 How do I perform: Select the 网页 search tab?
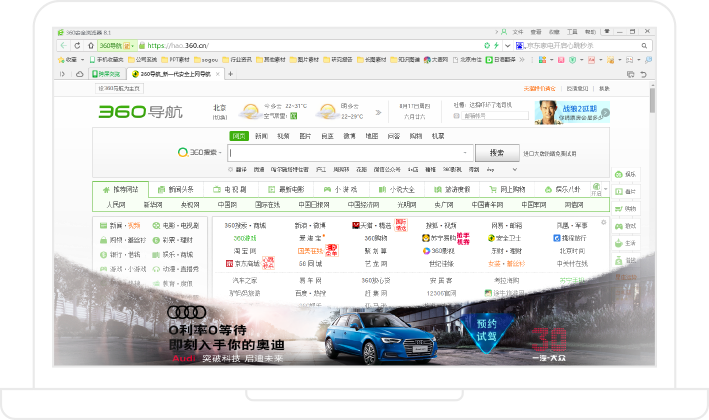point(239,136)
